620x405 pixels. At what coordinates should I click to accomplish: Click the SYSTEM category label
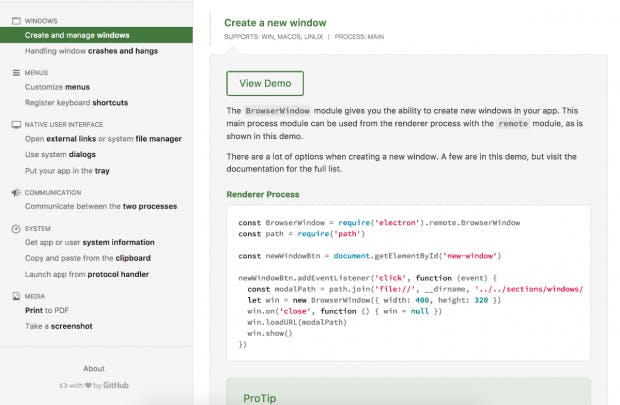pyautogui.click(x=38, y=229)
